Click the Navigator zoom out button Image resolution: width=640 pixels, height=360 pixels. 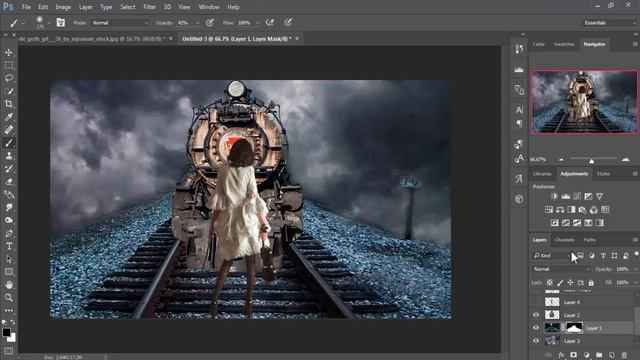click(x=561, y=160)
